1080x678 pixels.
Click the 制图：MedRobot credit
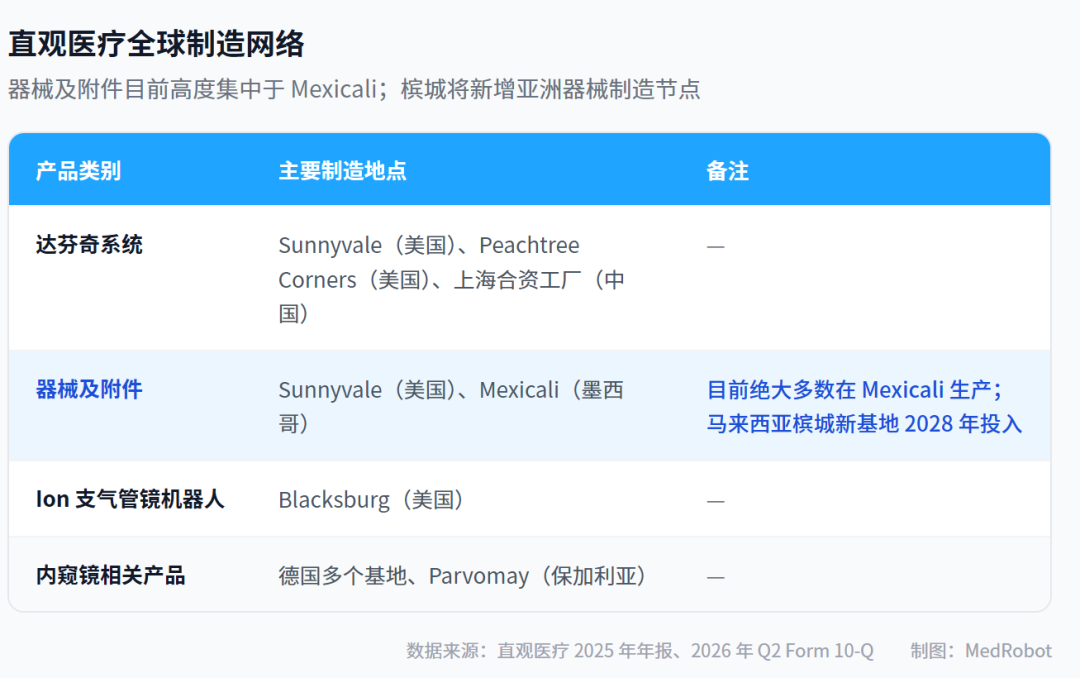981,650
